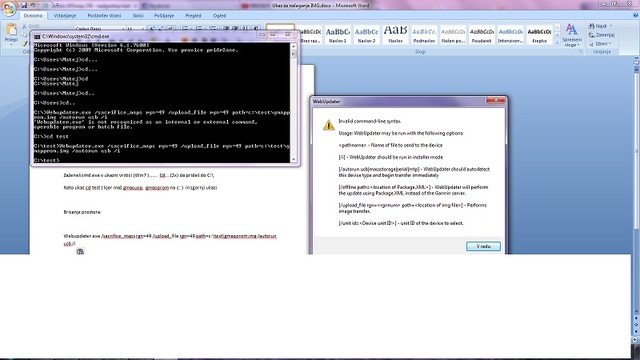This screenshot has height=360, width=640.
Task: Click the Izreži (cut) scissors icon
Action: point(24,26)
